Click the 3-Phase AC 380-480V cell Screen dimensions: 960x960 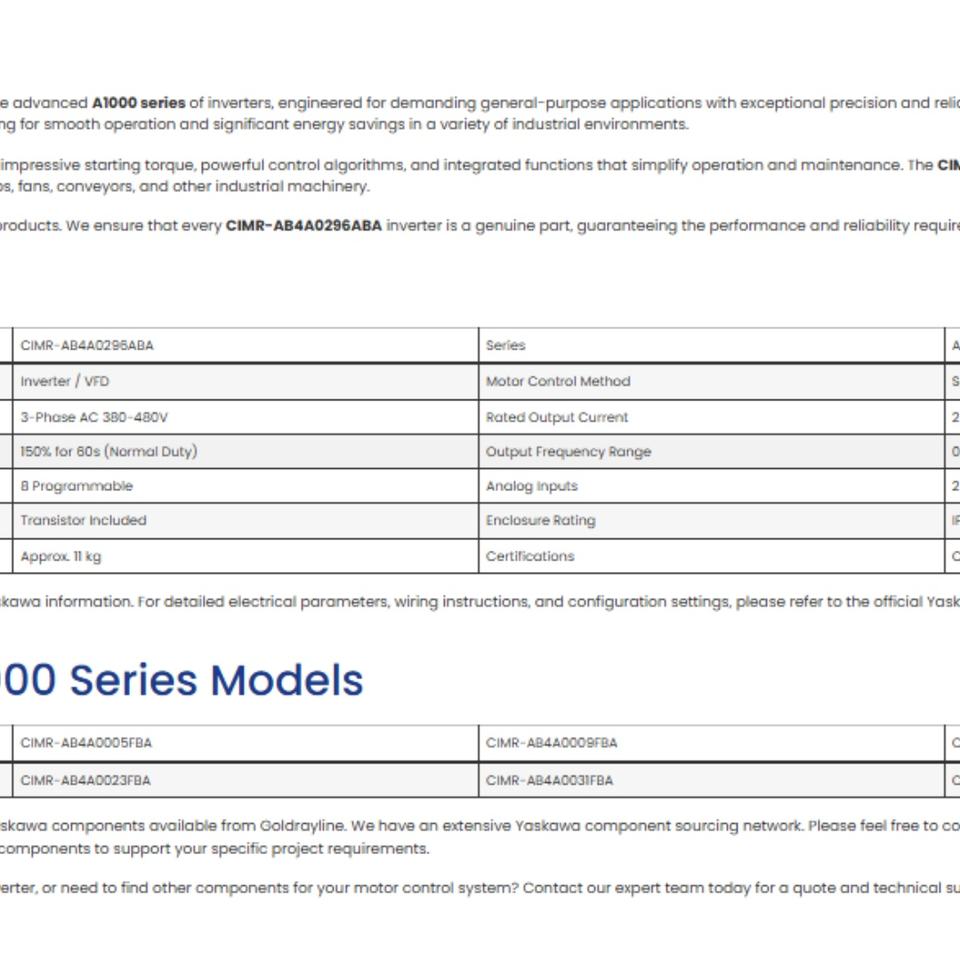[x=246, y=418]
